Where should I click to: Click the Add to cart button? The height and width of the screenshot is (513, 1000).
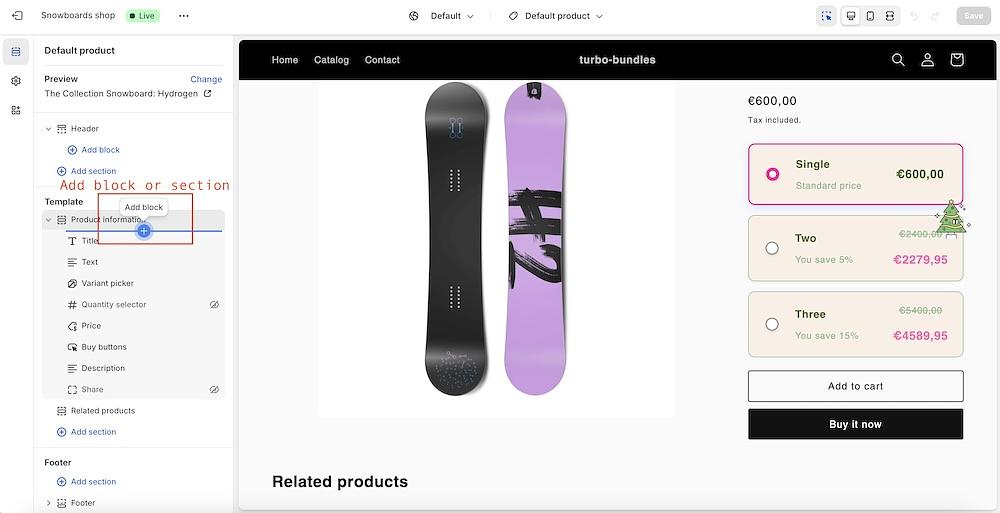point(855,386)
